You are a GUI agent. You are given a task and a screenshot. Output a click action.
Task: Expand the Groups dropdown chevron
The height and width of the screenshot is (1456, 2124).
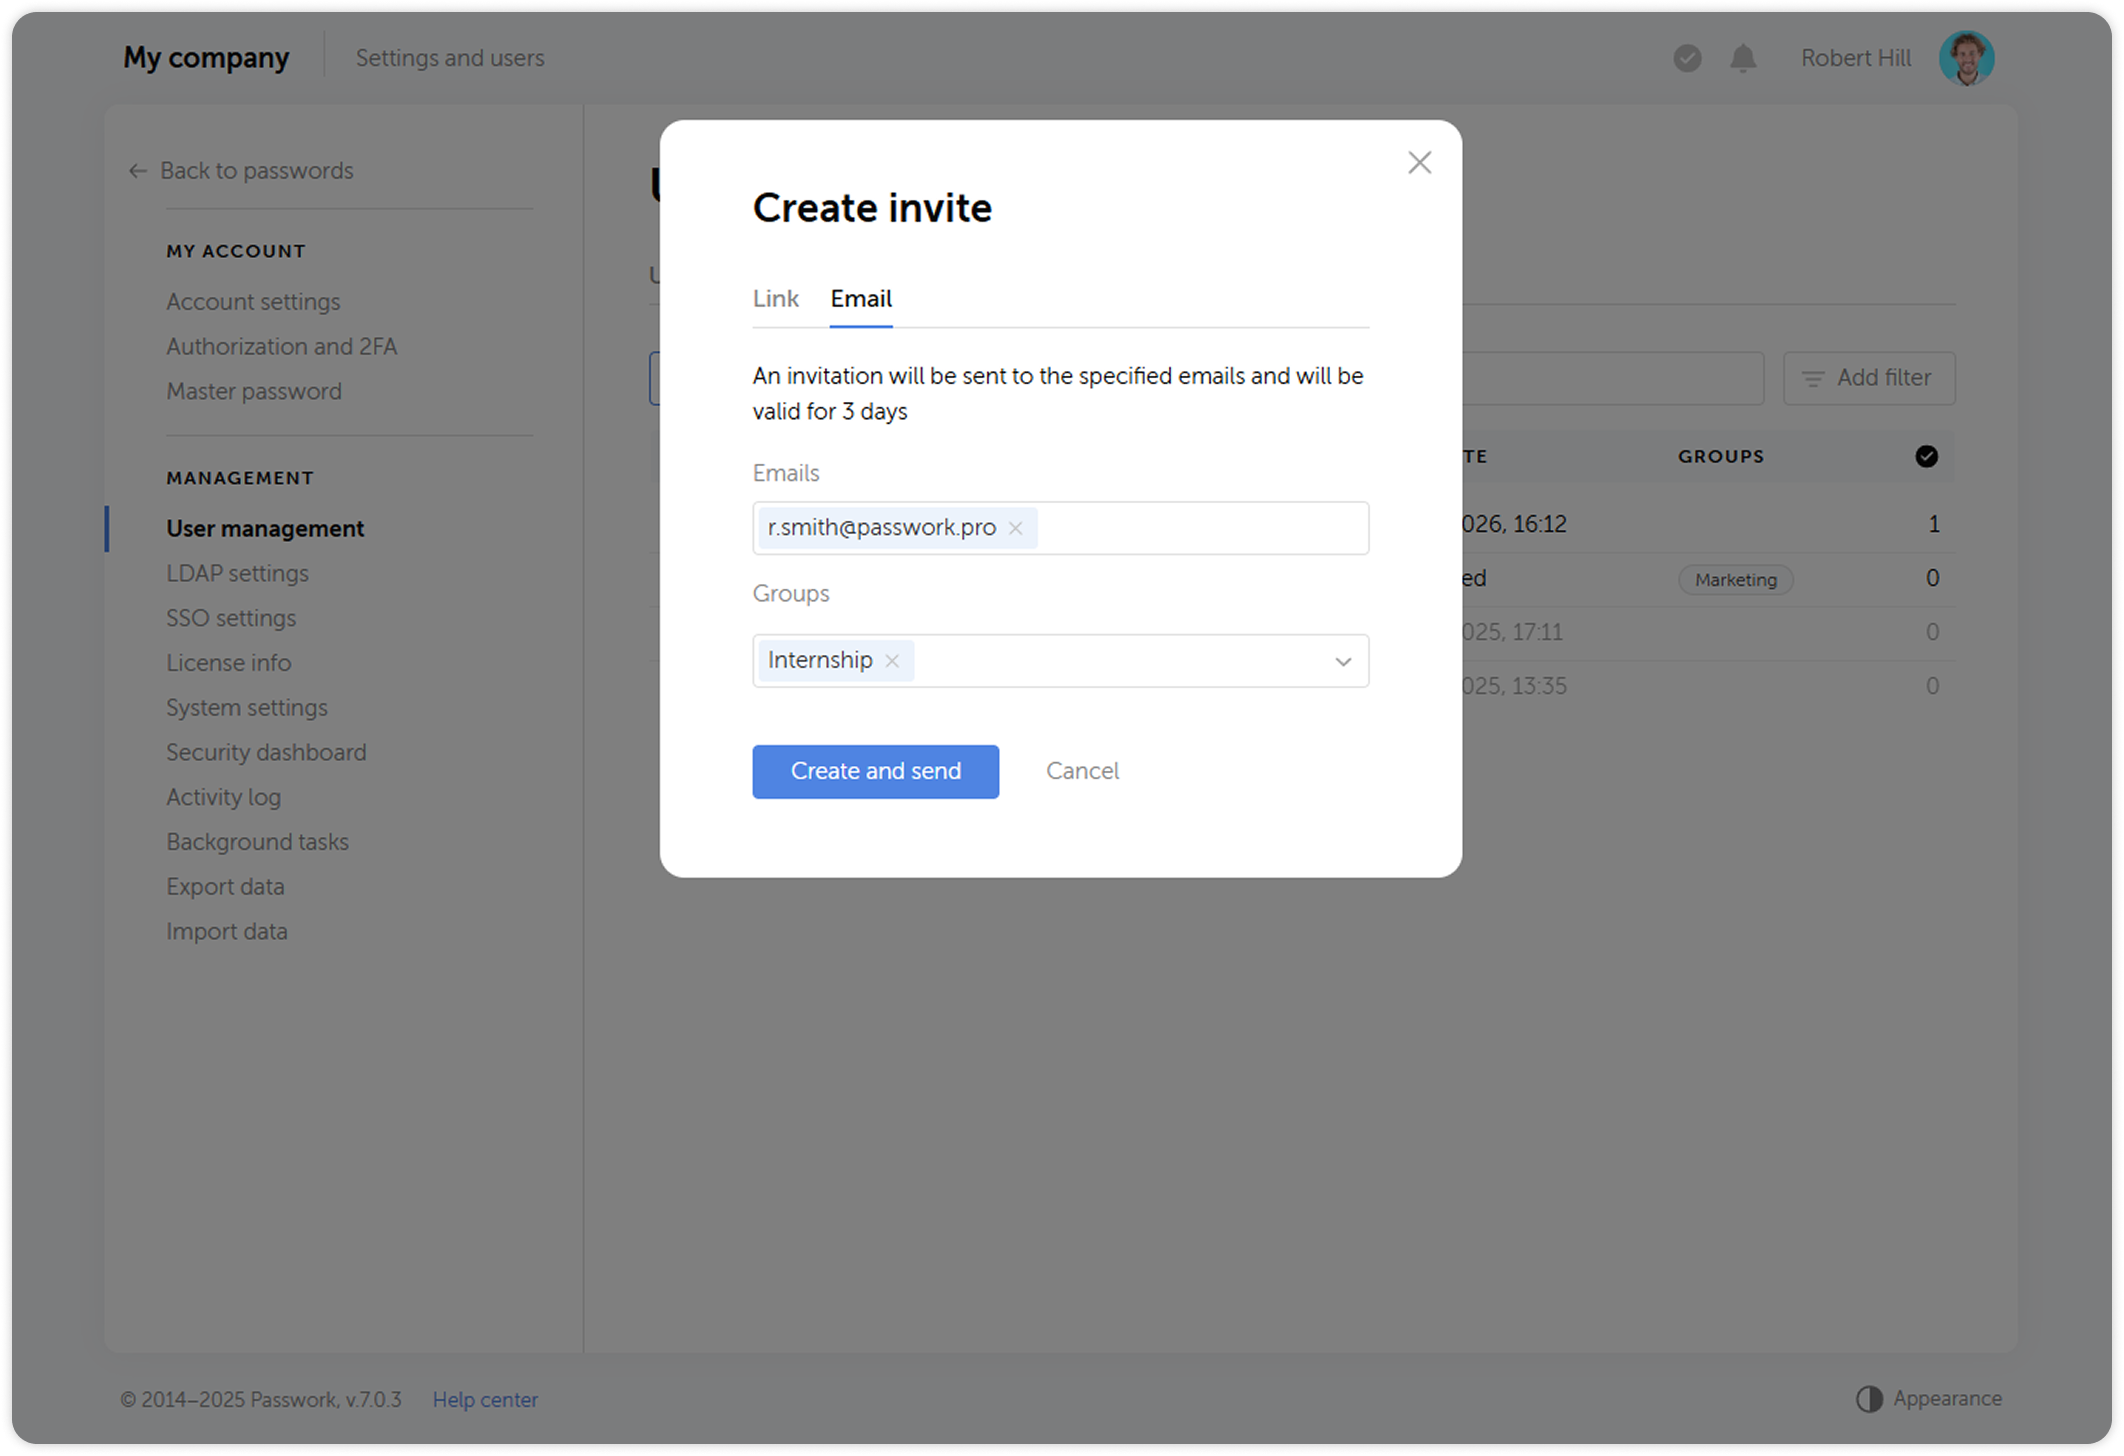point(1343,661)
